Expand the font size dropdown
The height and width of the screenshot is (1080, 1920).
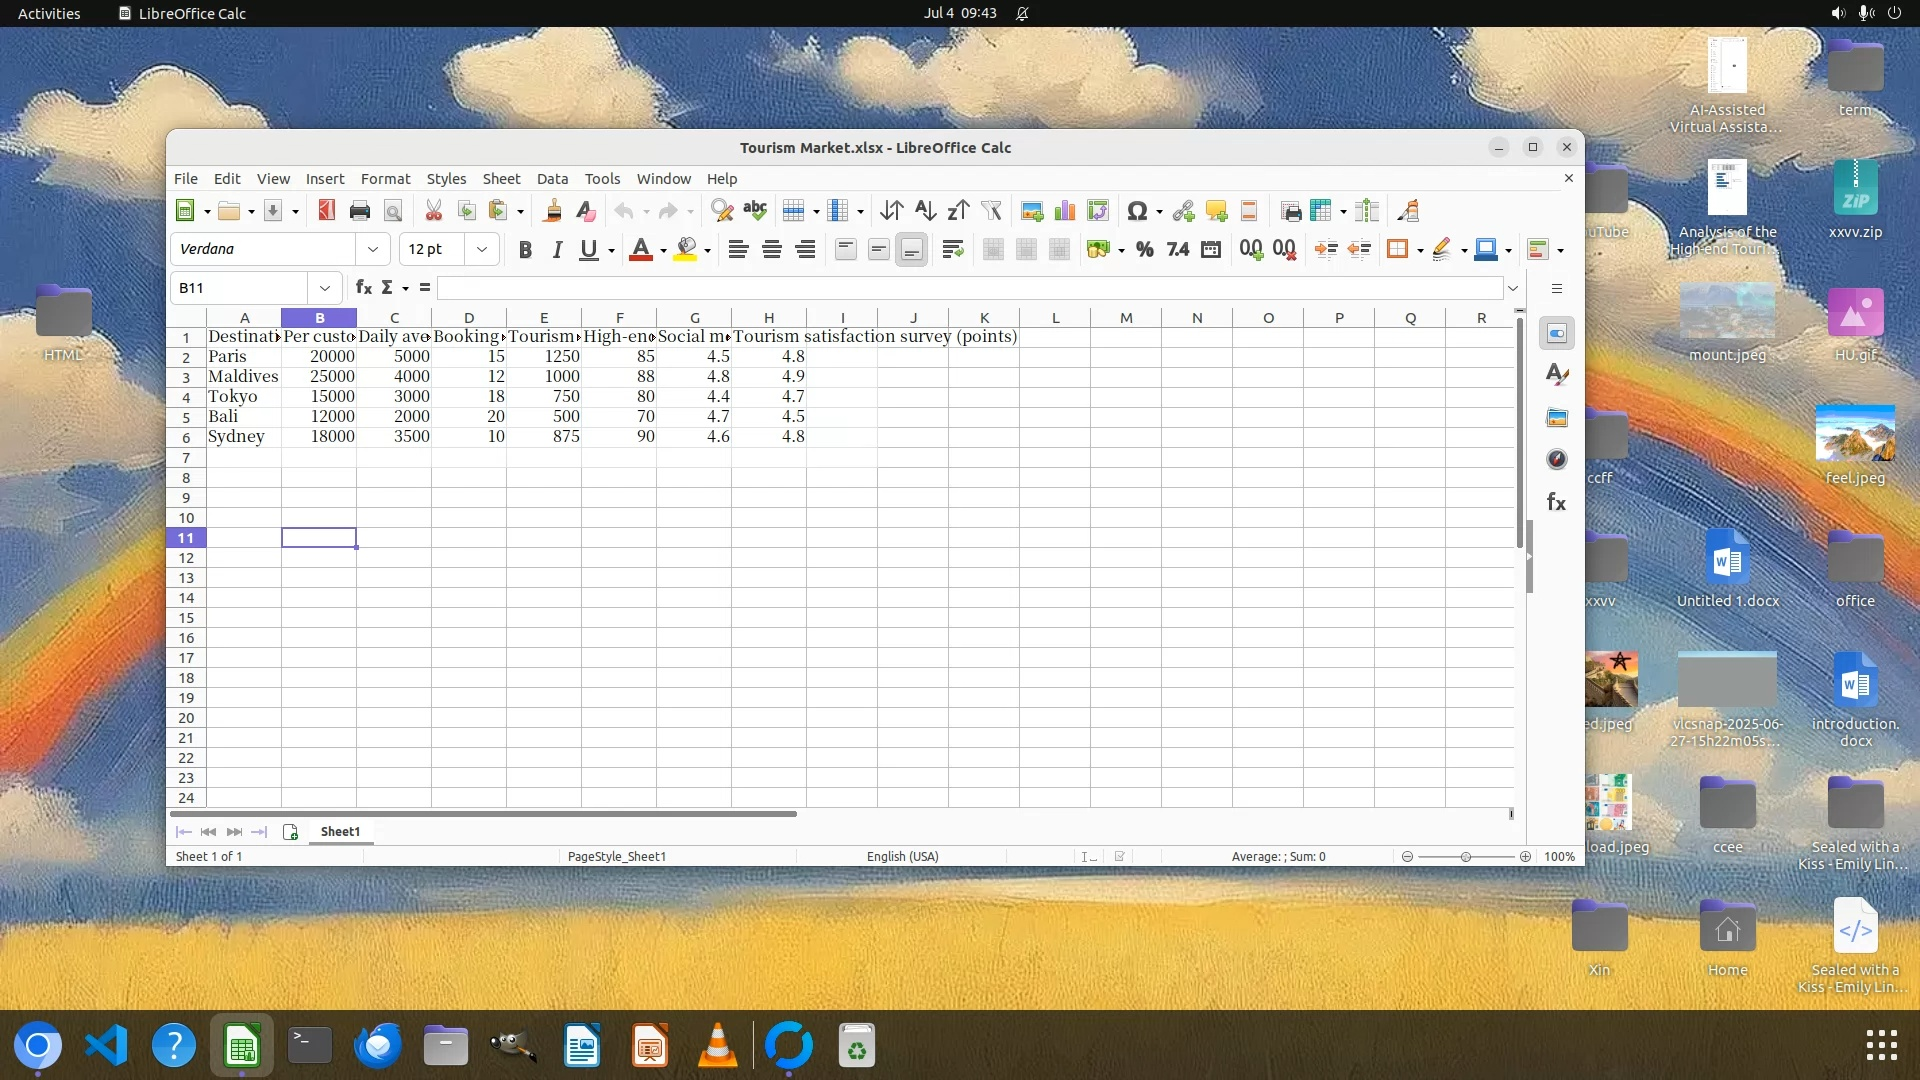[481, 250]
